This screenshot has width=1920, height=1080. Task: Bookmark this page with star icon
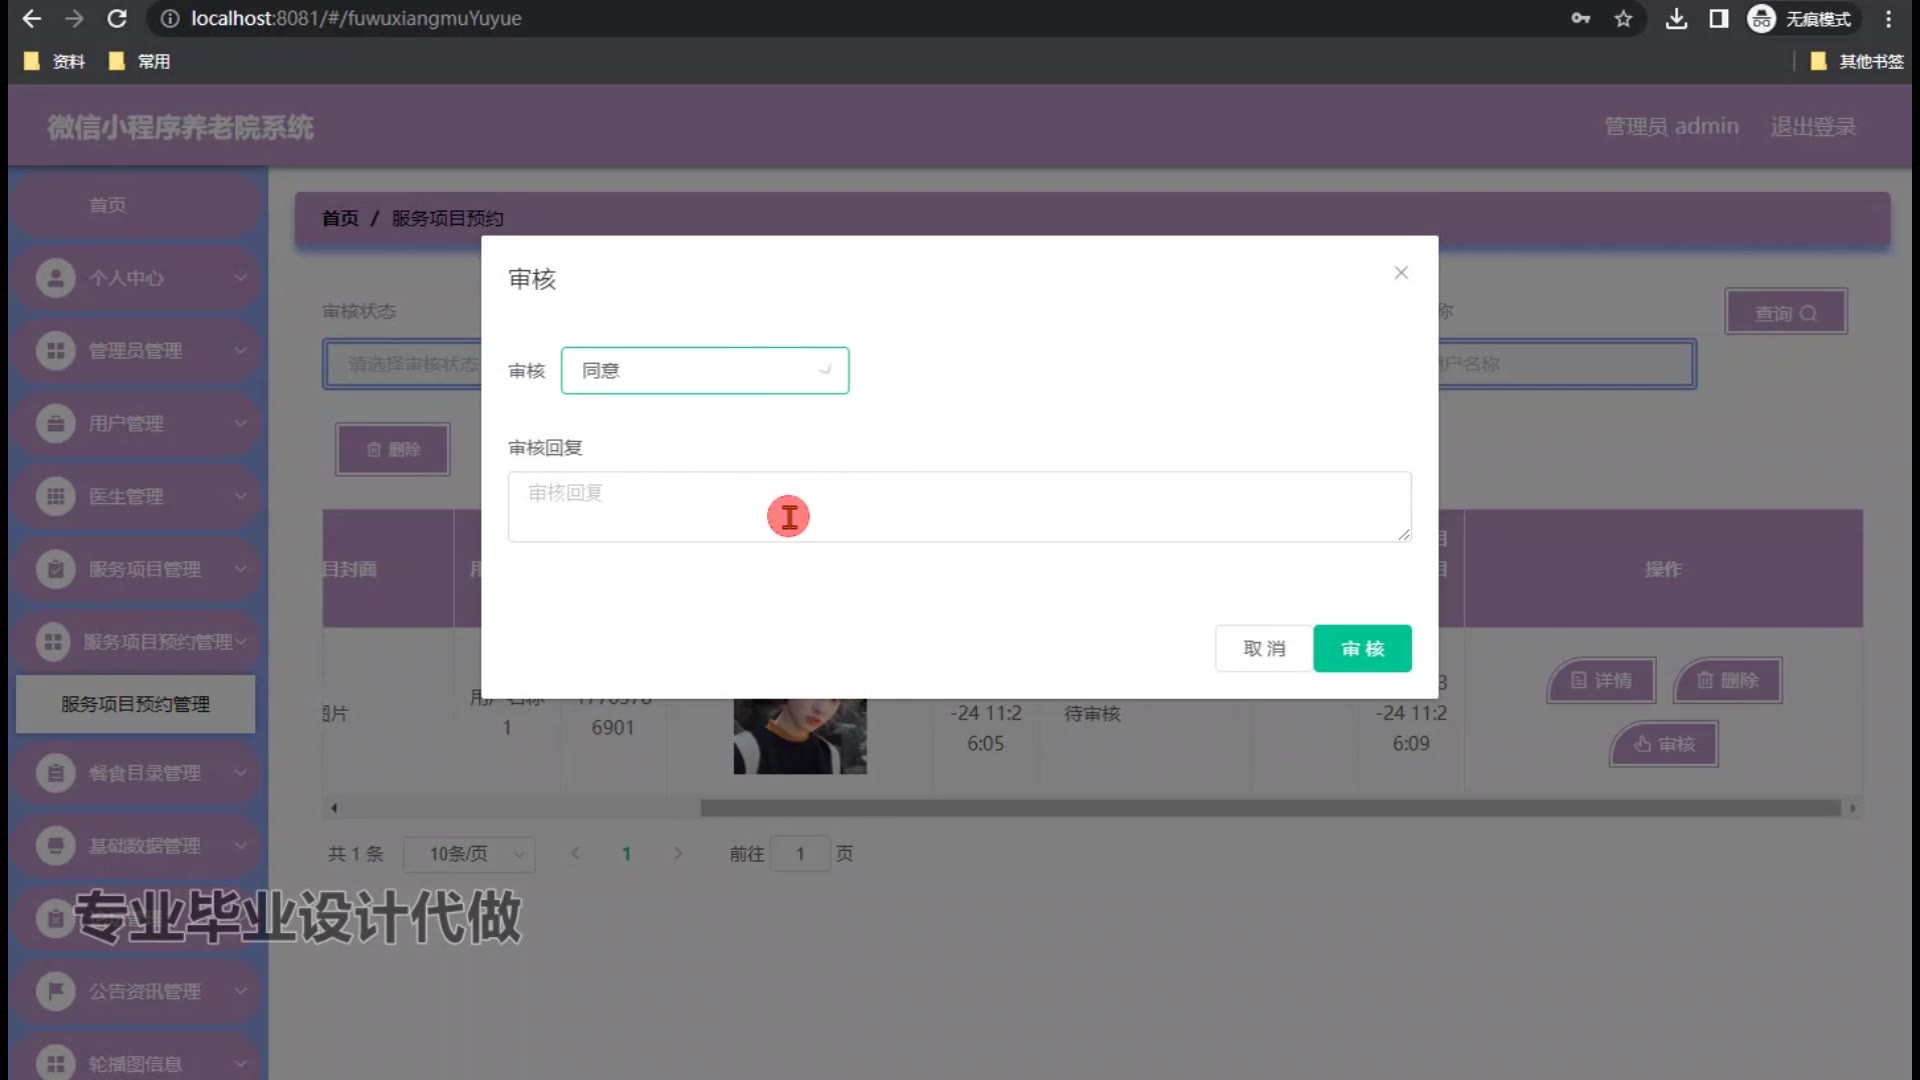pyautogui.click(x=1623, y=19)
